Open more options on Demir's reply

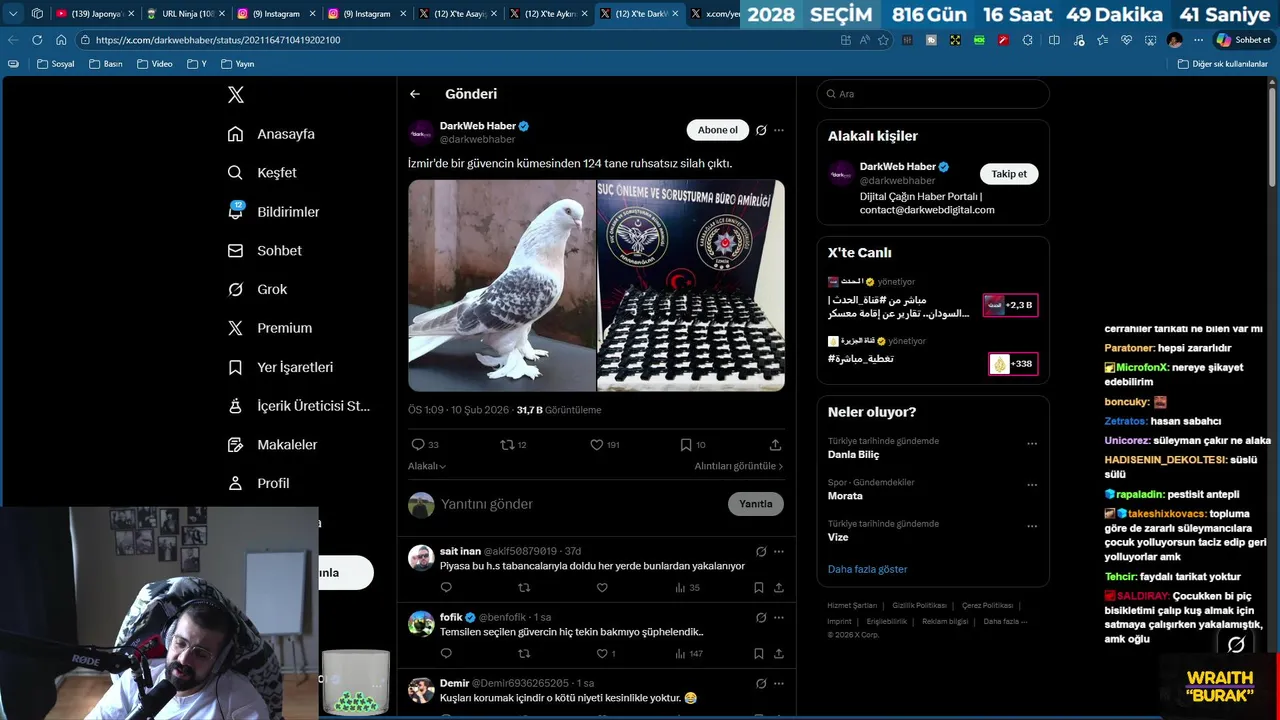pos(779,683)
